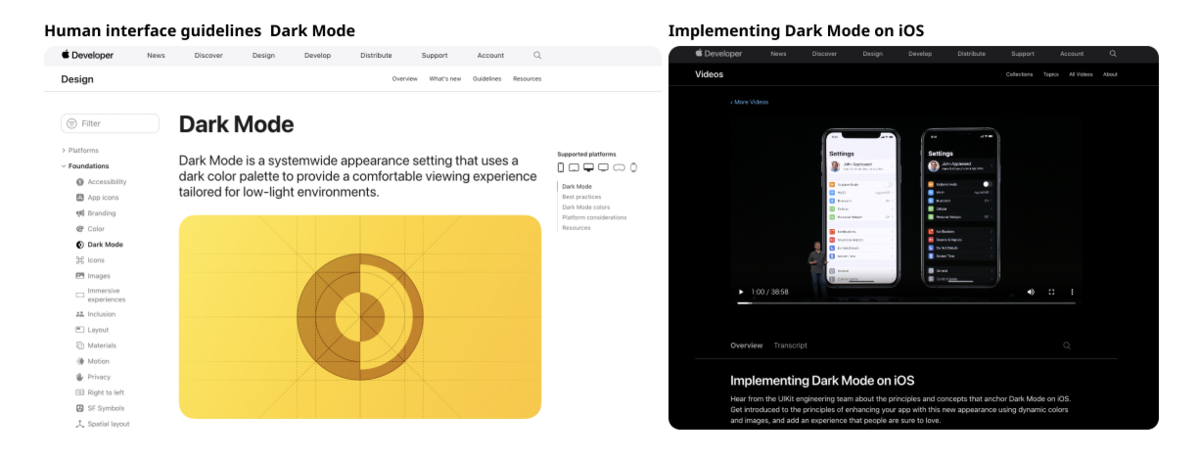Switch to the Overview tab under the video

(x=746, y=345)
